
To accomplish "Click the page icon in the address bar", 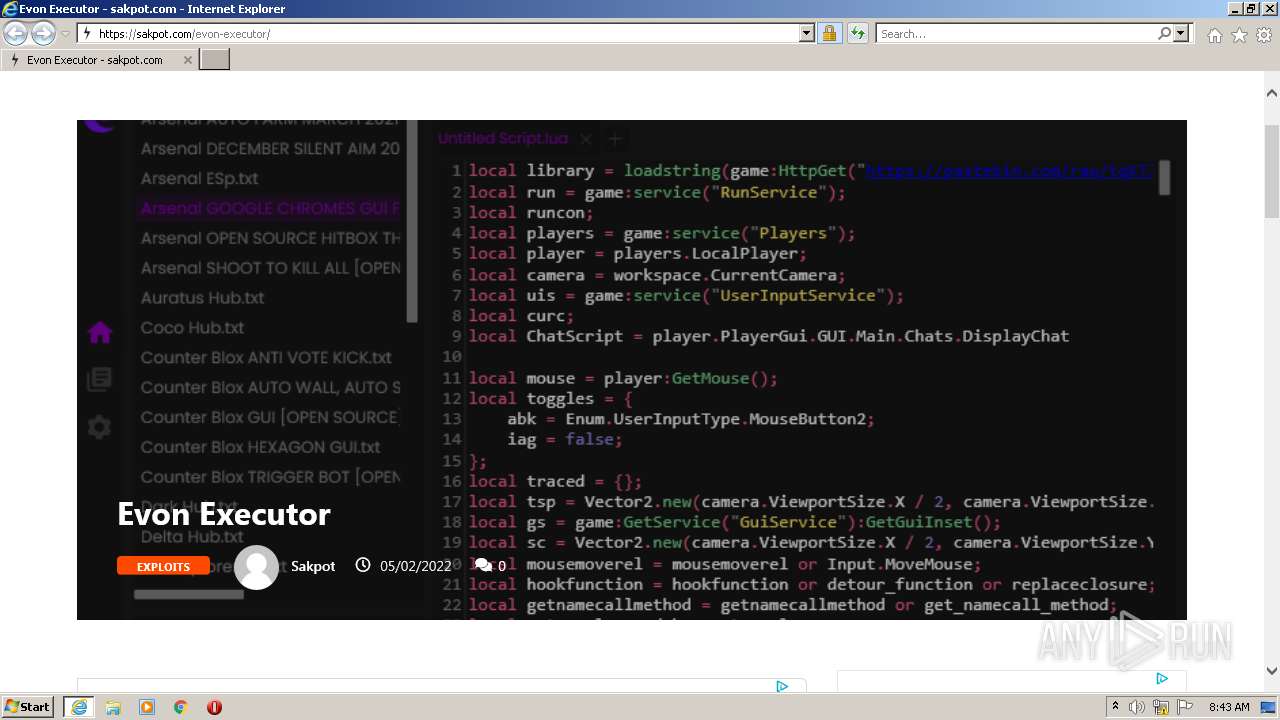I will [x=88, y=34].
